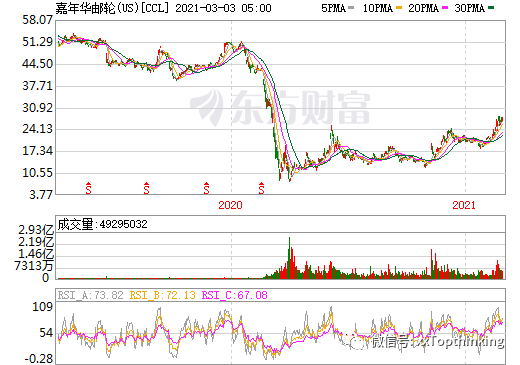The image size is (520, 365).
Task: Click the red S marker after 2020
Action: click(x=261, y=188)
